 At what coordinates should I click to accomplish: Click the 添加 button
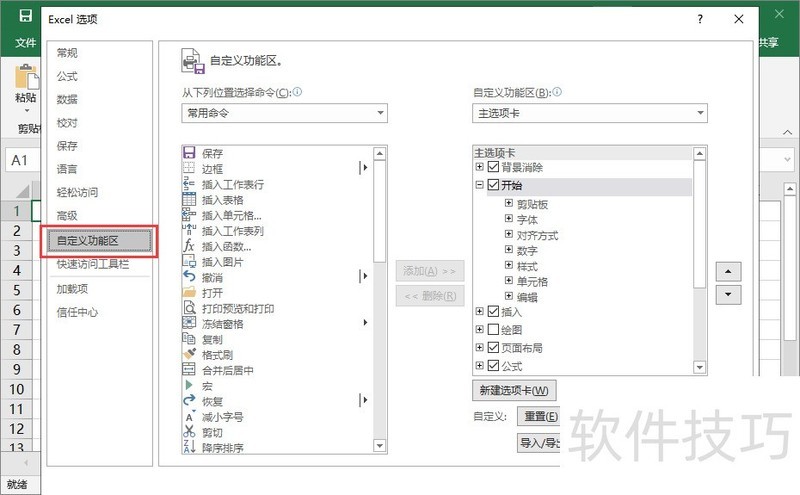click(x=430, y=271)
